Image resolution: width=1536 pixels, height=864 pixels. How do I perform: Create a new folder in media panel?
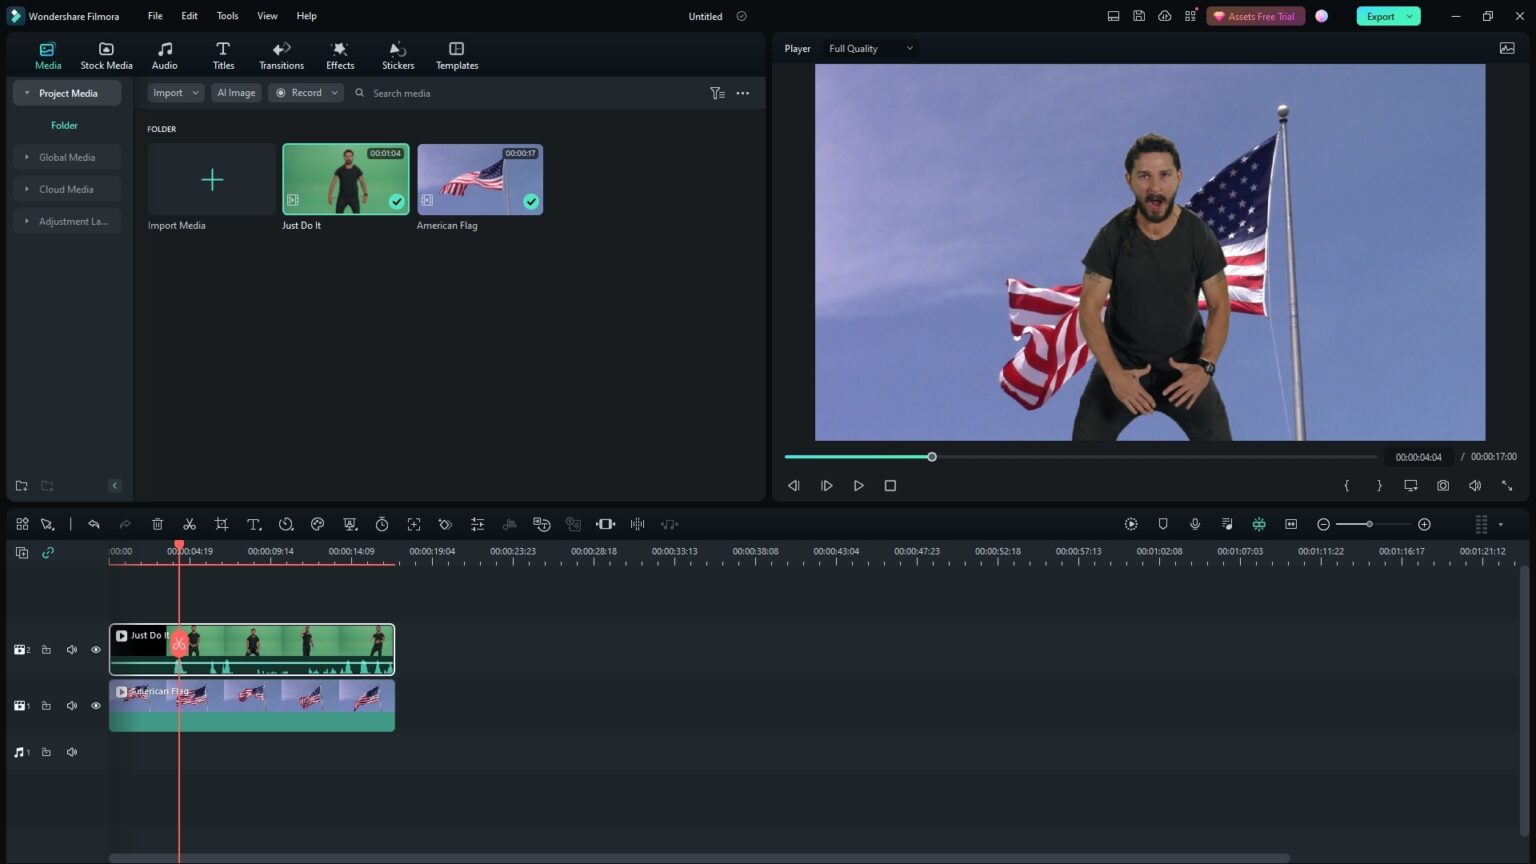21,486
